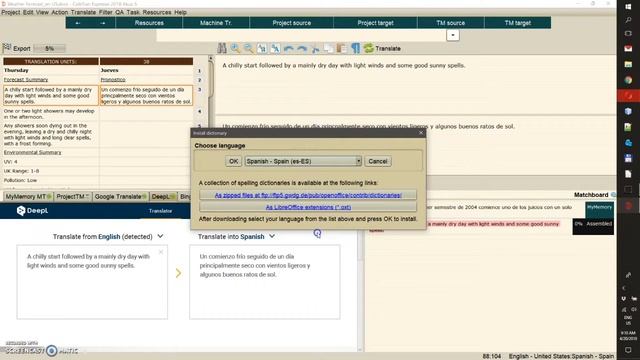Click the DeepL source text box
This screenshot has width=640, height=360.
click(x=92, y=282)
